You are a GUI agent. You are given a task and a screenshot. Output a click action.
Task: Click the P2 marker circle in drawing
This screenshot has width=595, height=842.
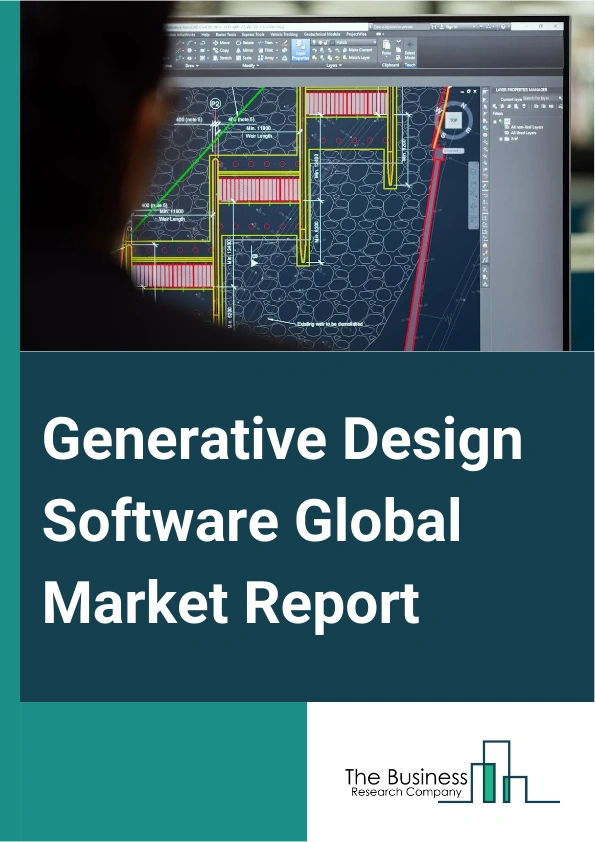[216, 103]
